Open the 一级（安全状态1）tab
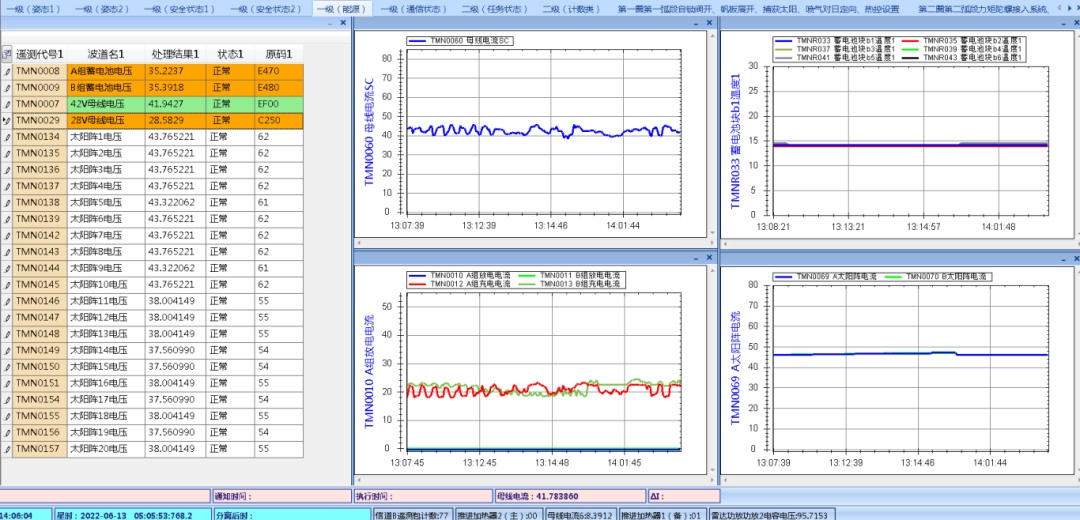The image size is (1080, 520). (180, 9)
